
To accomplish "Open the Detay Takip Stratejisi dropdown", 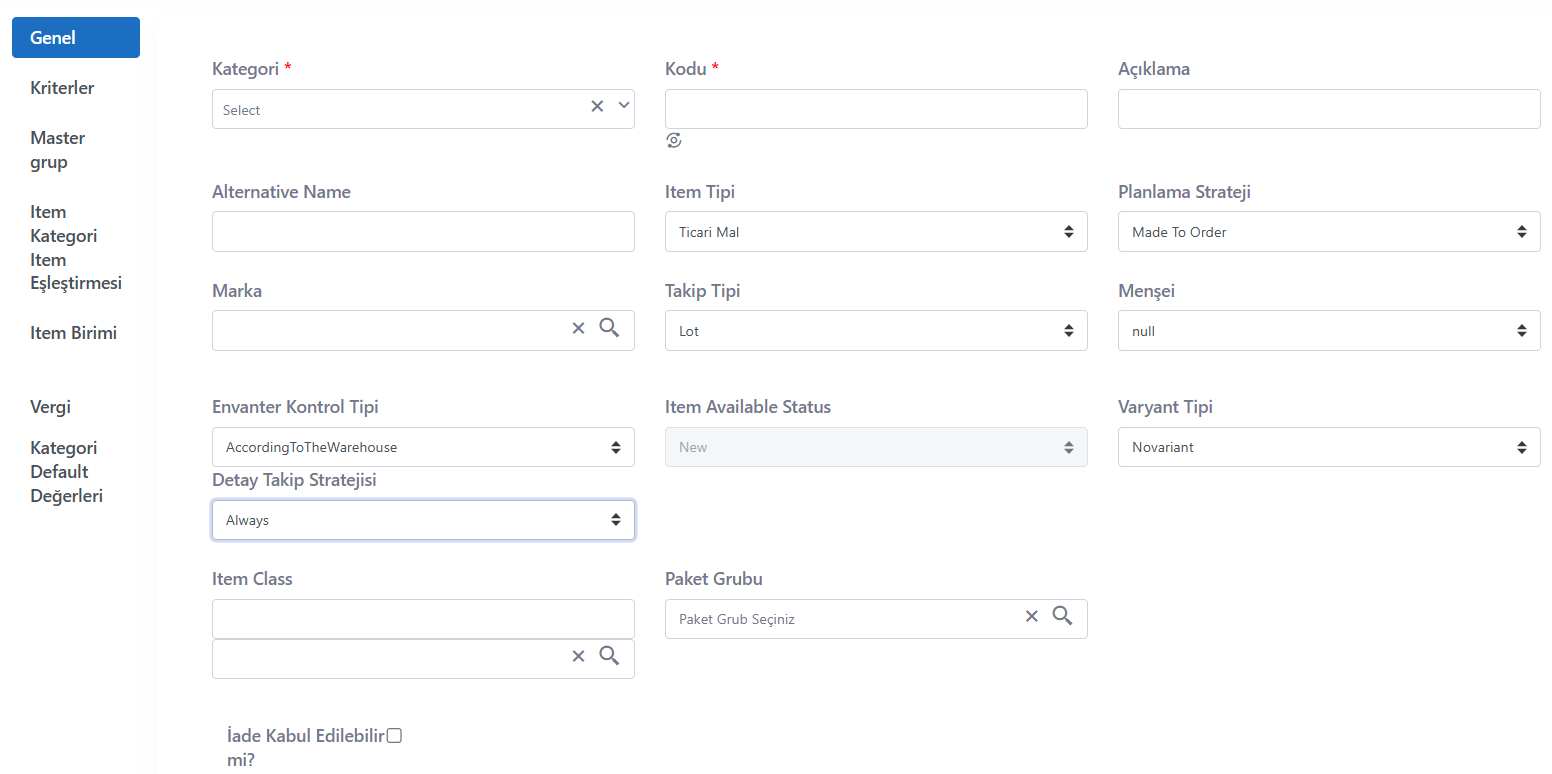I will (x=423, y=520).
